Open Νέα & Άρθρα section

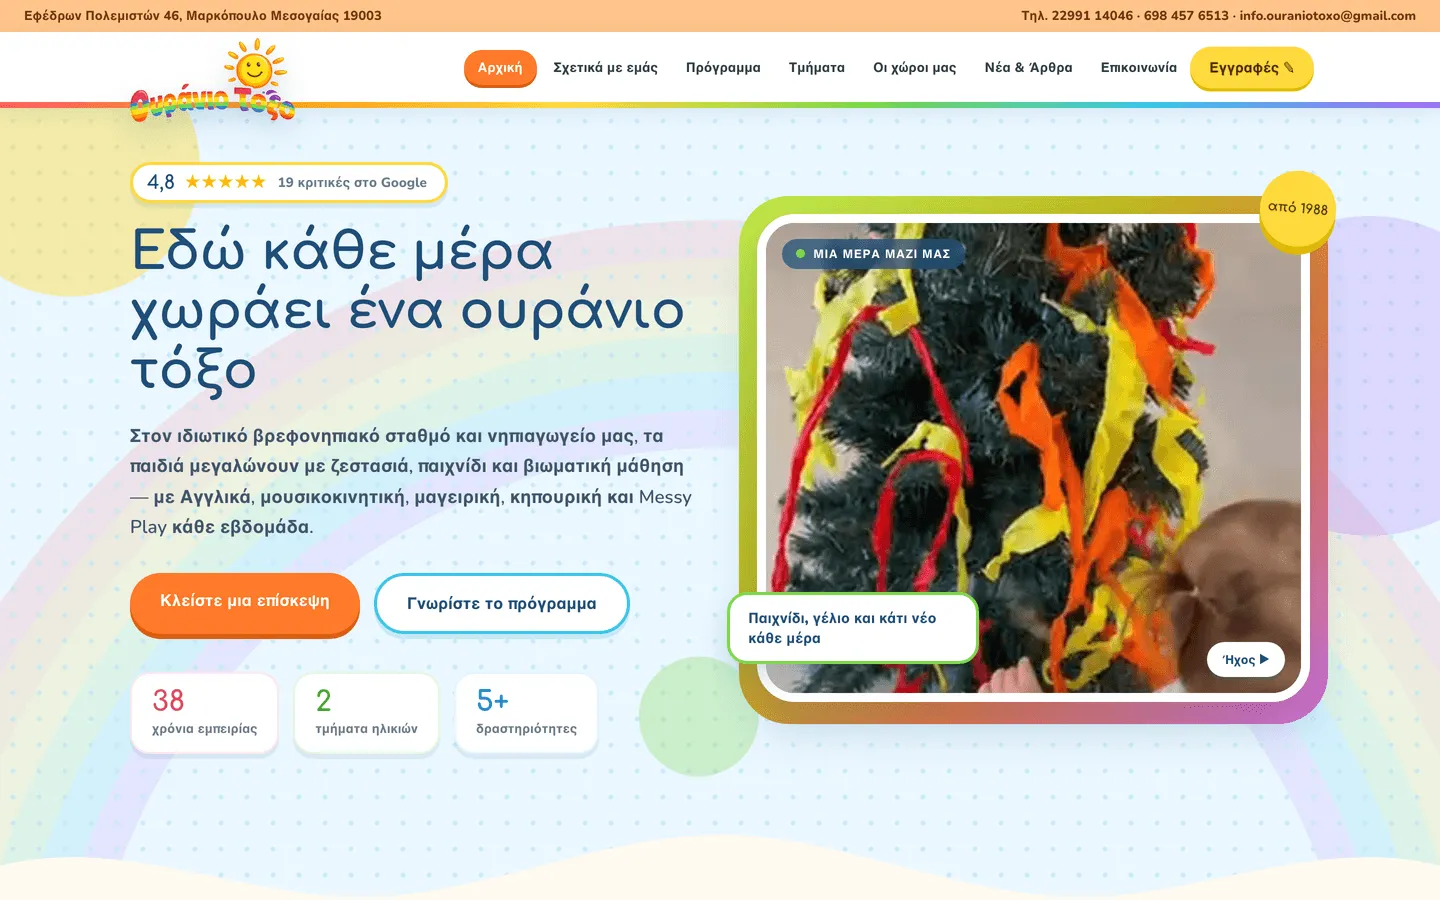coord(1028,68)
